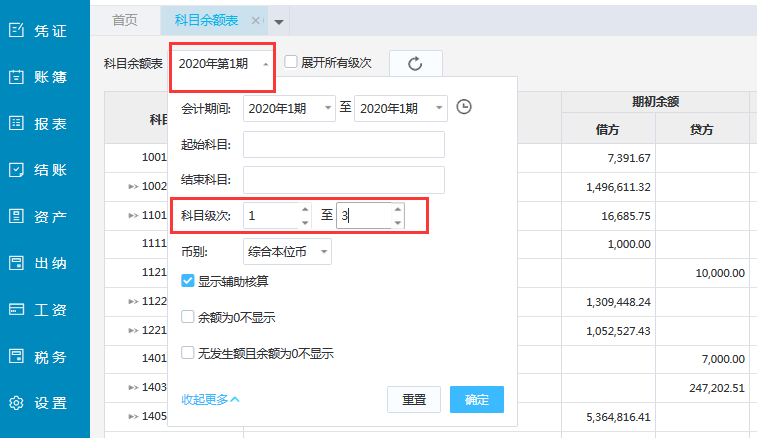Click the refresh icon button
The image size is (757, 438).
coord(415,63)
